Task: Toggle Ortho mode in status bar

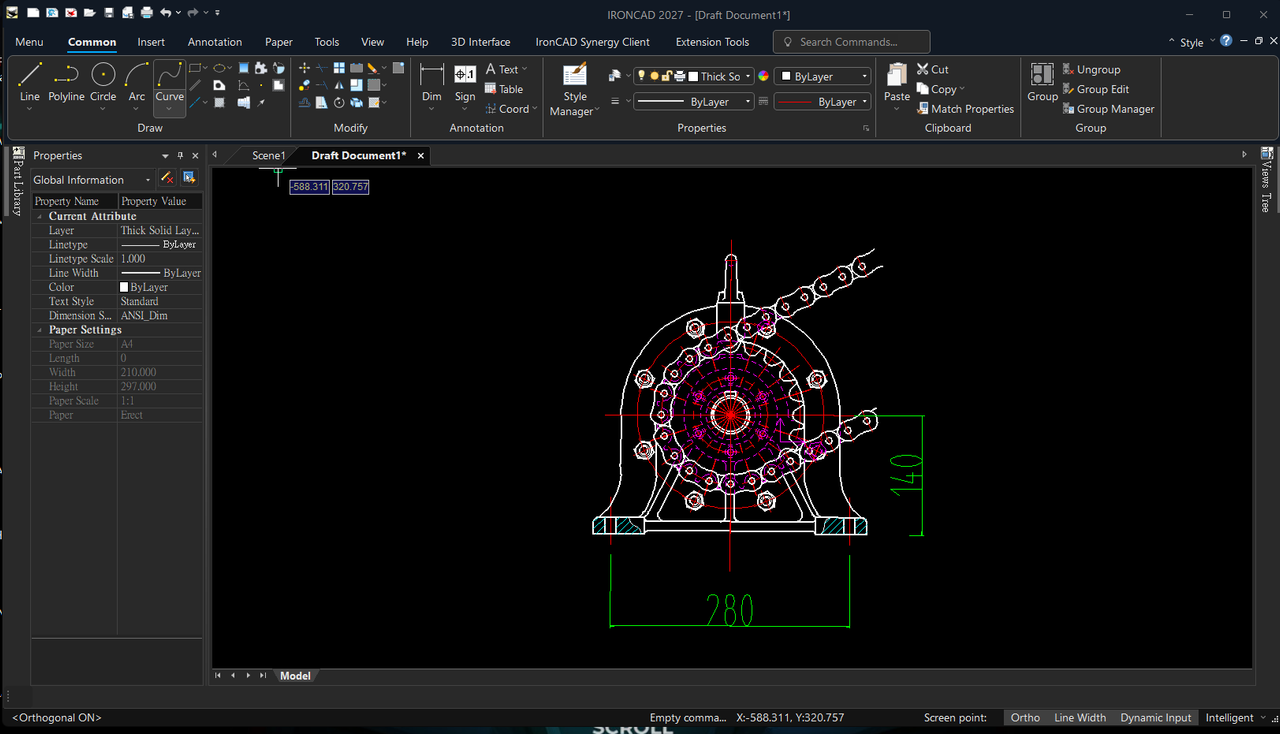Action: (x=1025, y=717)
